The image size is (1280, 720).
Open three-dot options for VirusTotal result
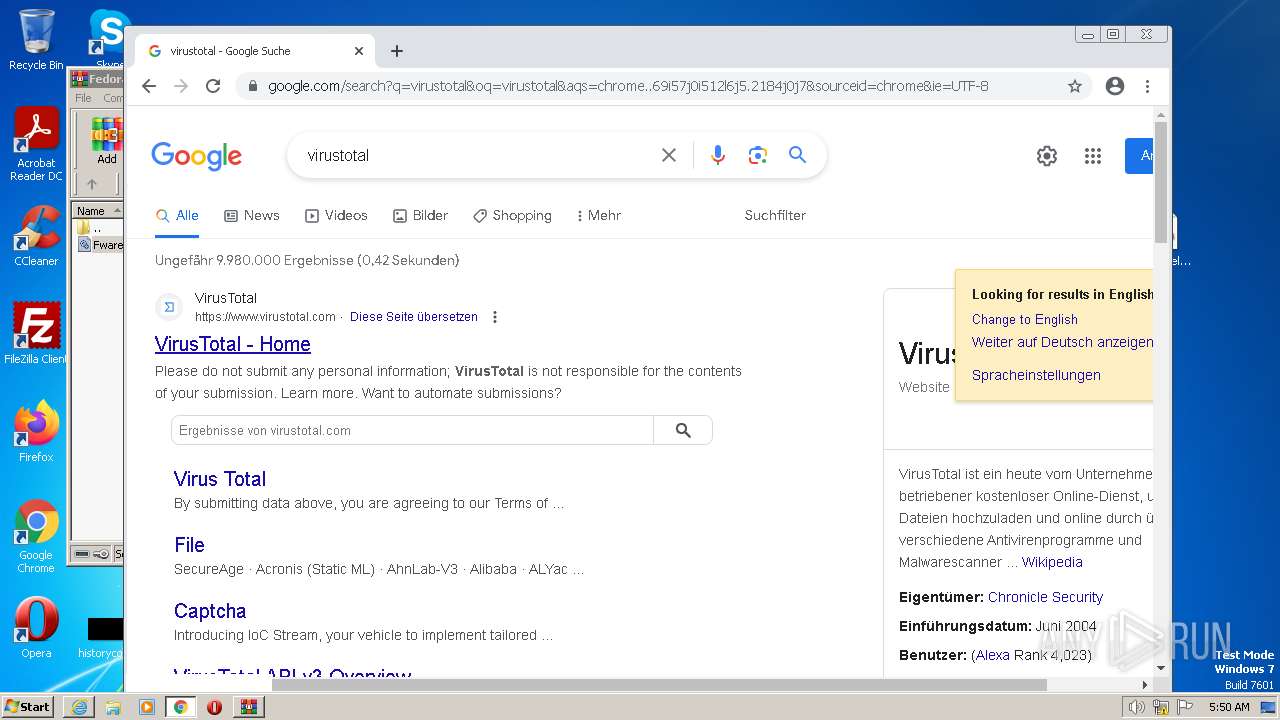(x=494, y=317)
